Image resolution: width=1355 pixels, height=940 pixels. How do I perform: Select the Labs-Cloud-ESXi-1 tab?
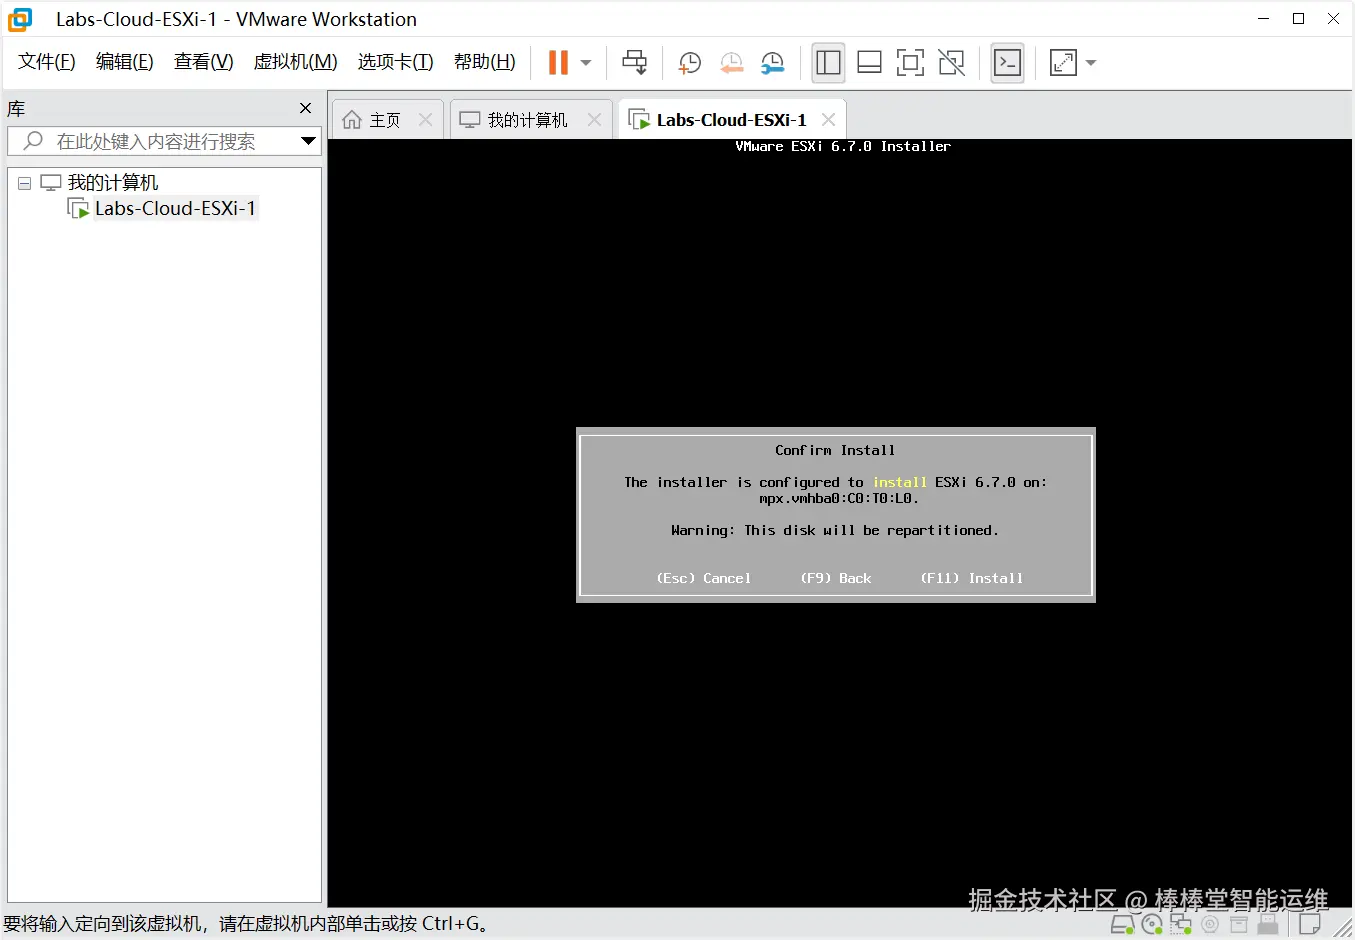(731, 120)
